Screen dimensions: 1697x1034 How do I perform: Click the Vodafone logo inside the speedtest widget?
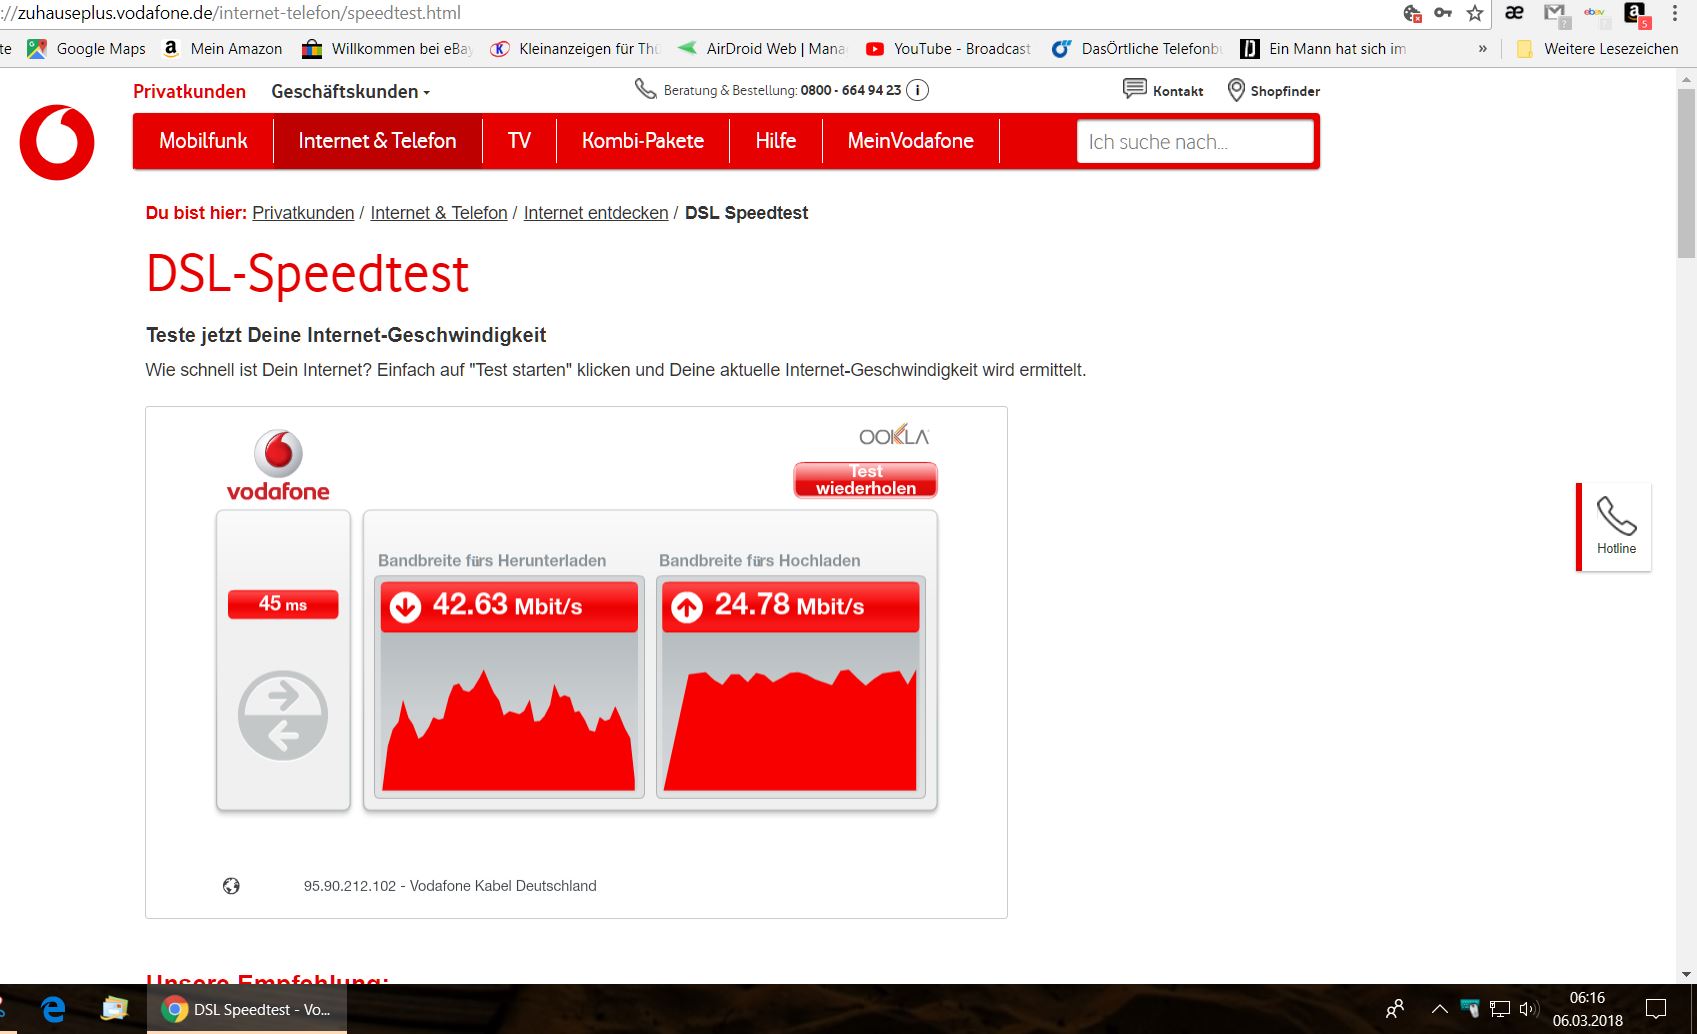(x=278, y=466)
